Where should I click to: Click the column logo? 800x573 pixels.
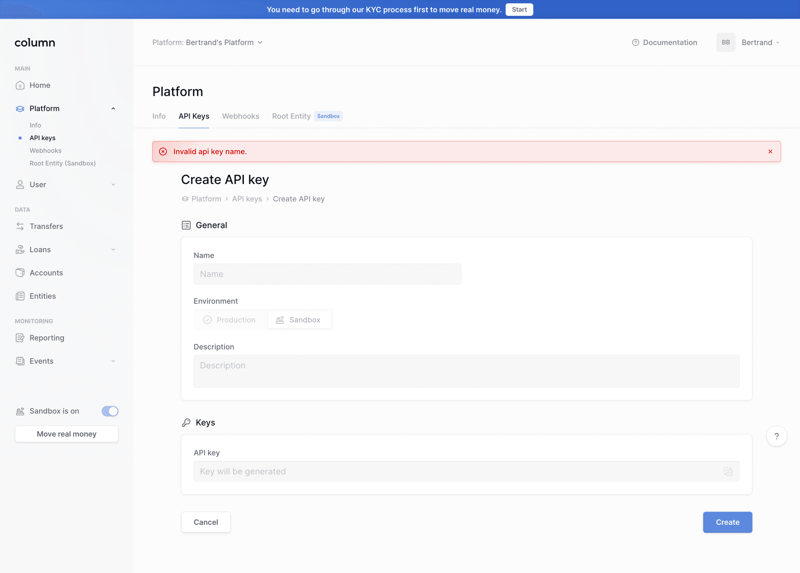coord(35,43)
